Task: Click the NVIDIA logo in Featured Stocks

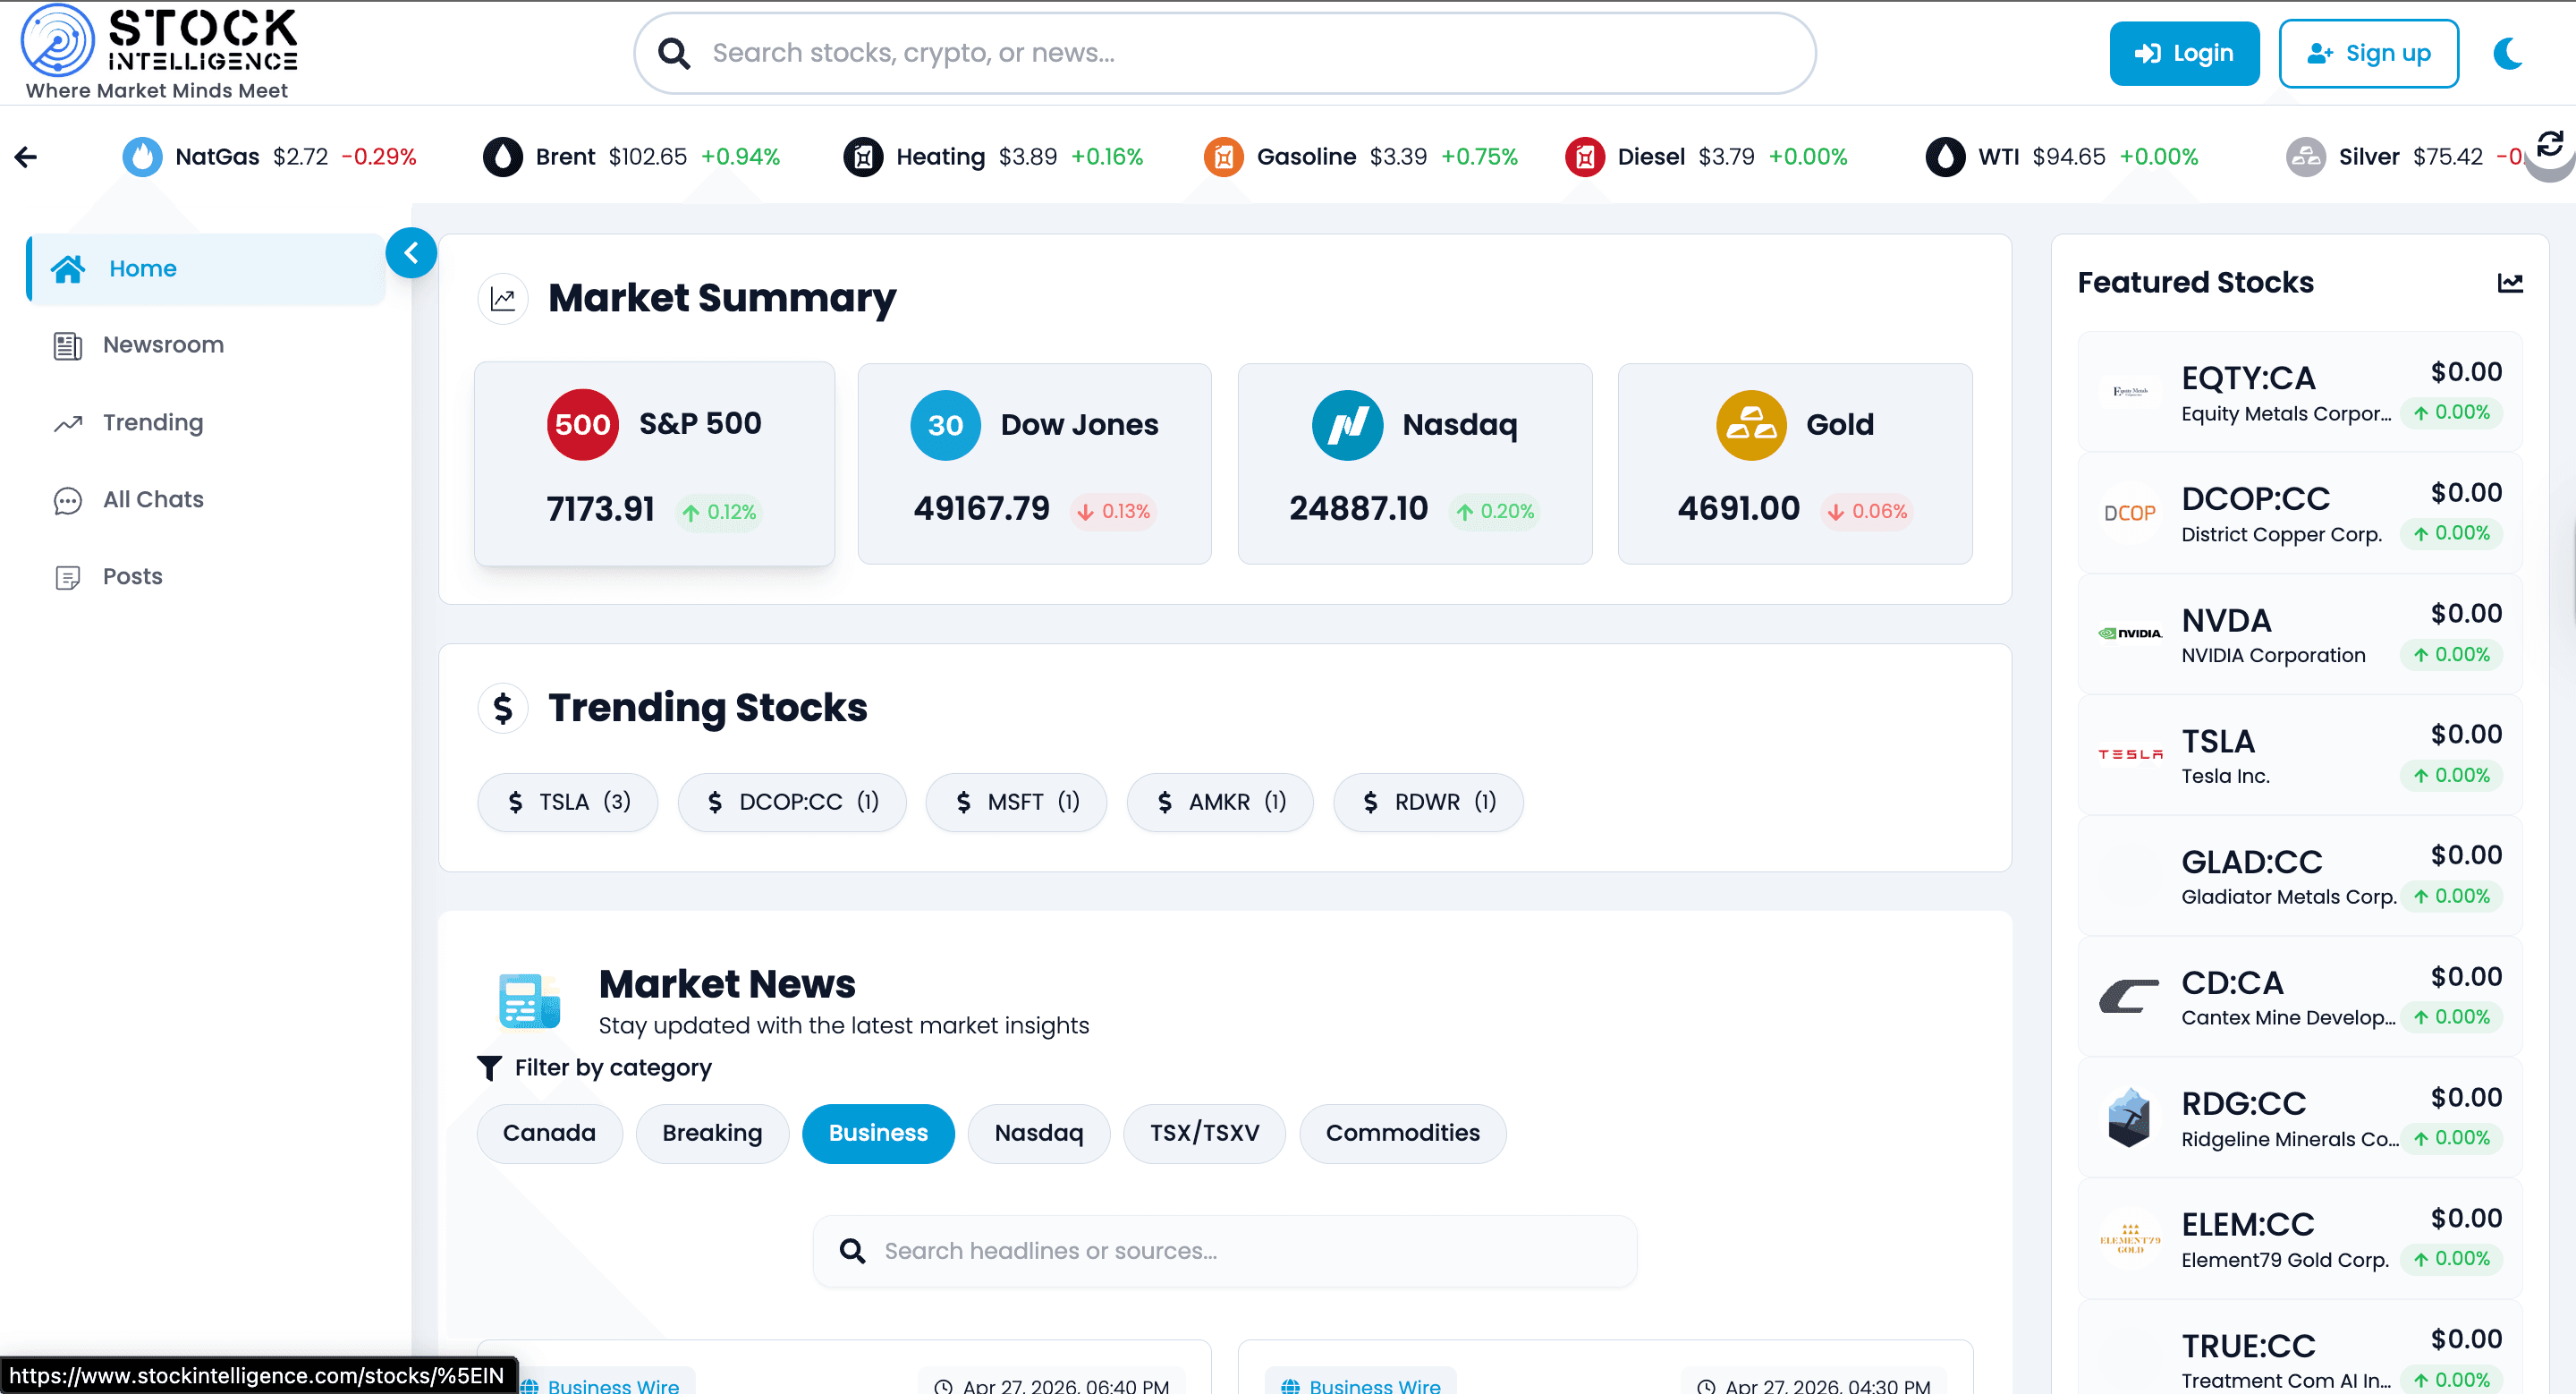Action: point(2130,634)
